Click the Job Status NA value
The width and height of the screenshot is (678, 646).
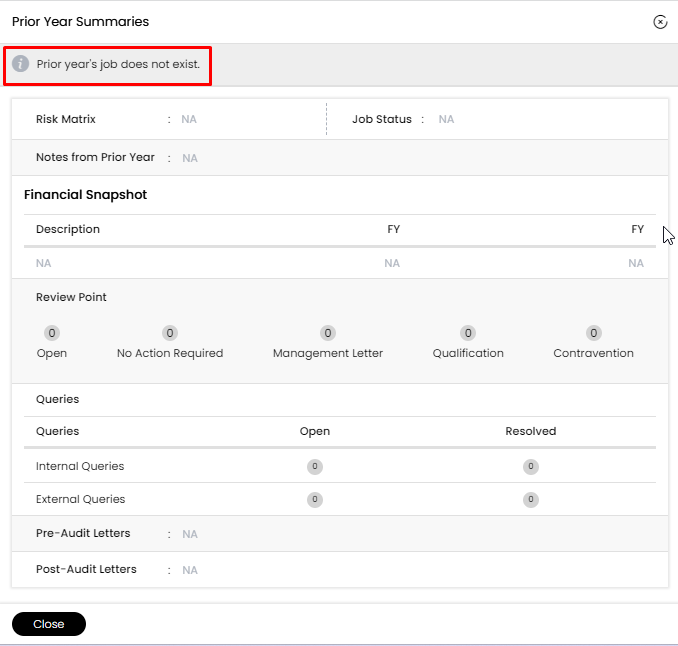pyautogui.click(x=446, y=119)
